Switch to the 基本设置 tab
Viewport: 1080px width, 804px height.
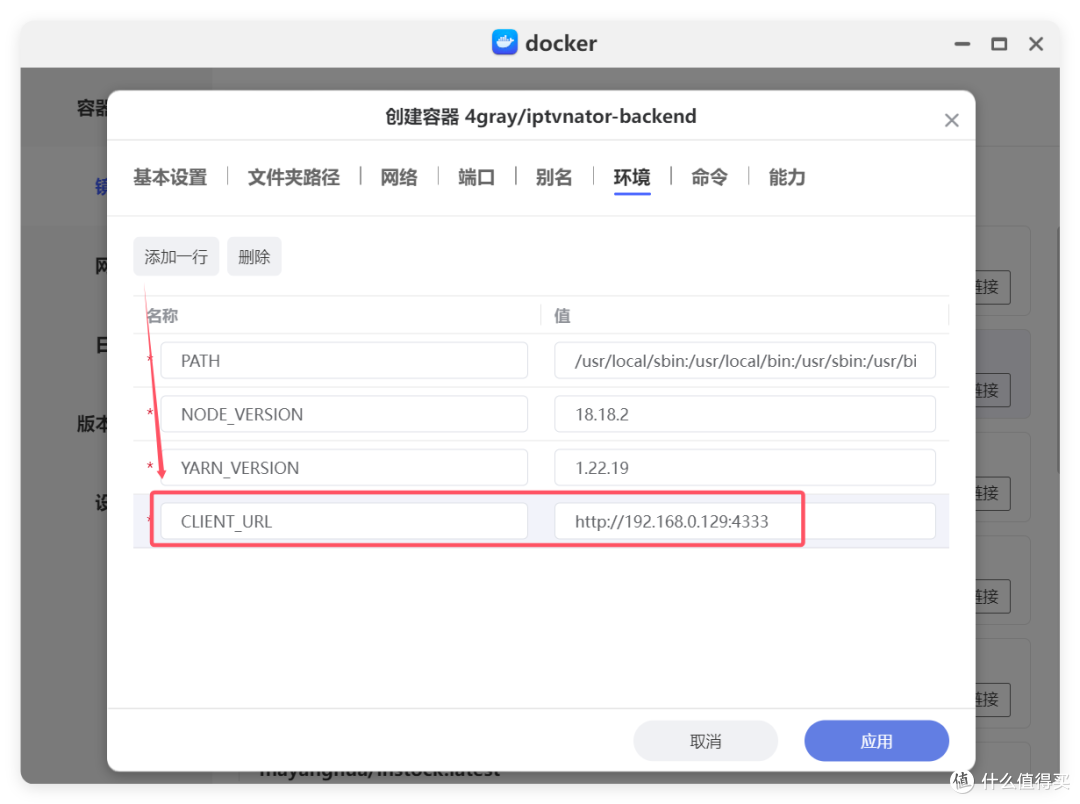click(x=169, y=176)
